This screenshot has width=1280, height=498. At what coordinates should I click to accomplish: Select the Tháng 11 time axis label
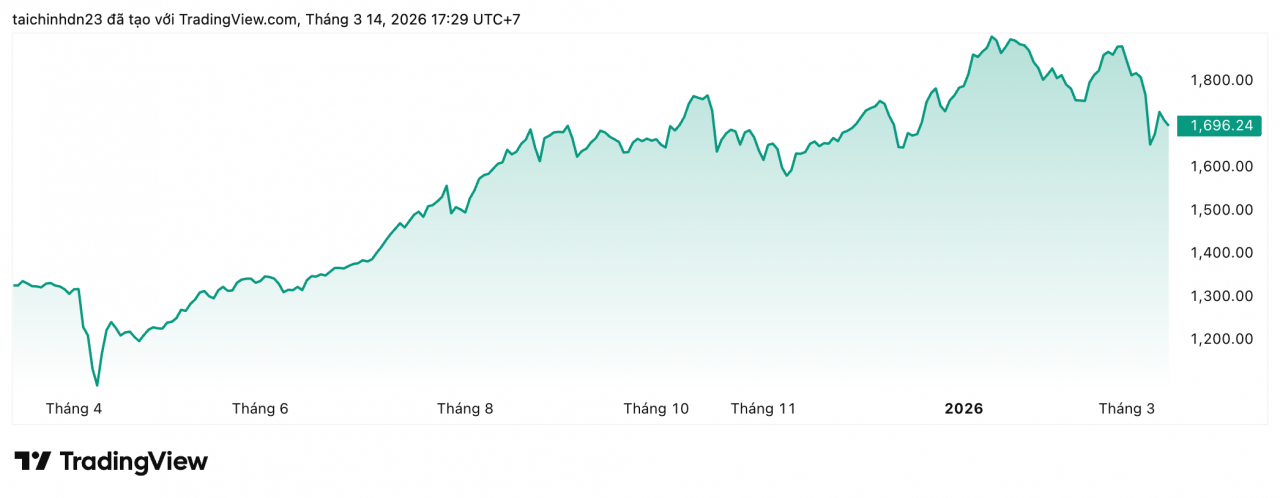click(763, 409)
